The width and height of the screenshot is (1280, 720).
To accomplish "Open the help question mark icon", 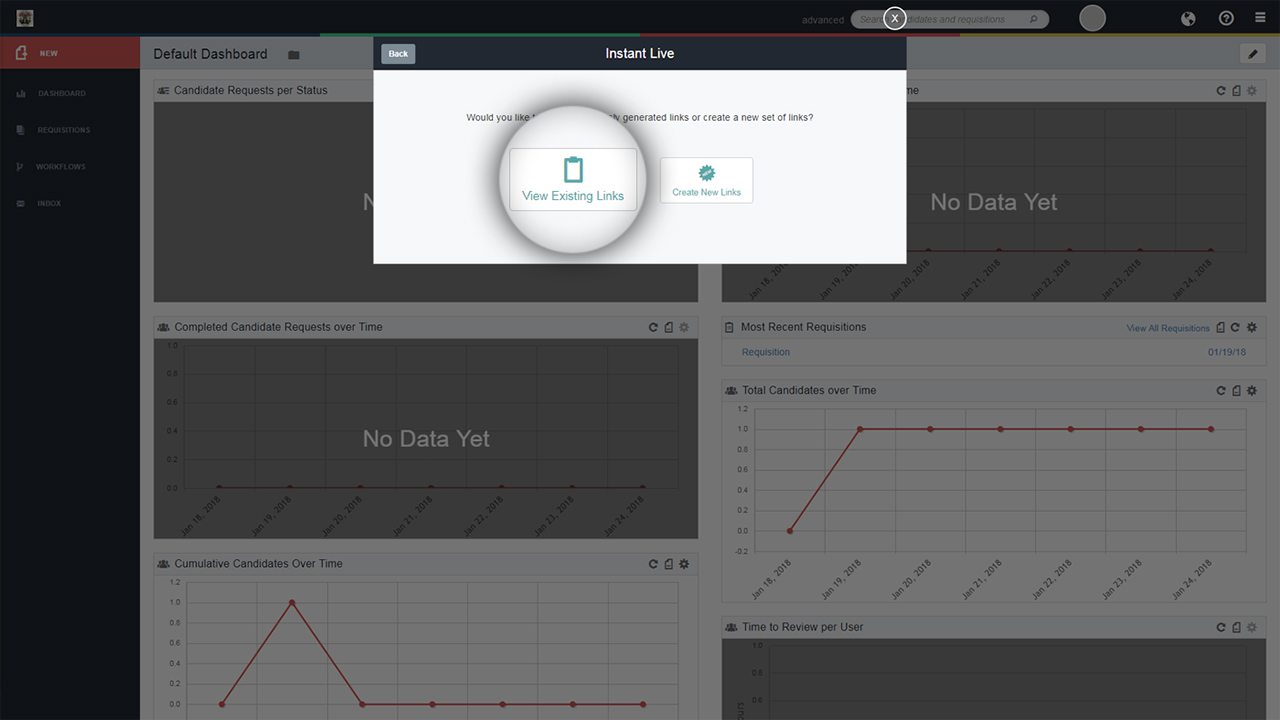I will click(1226, 18).
